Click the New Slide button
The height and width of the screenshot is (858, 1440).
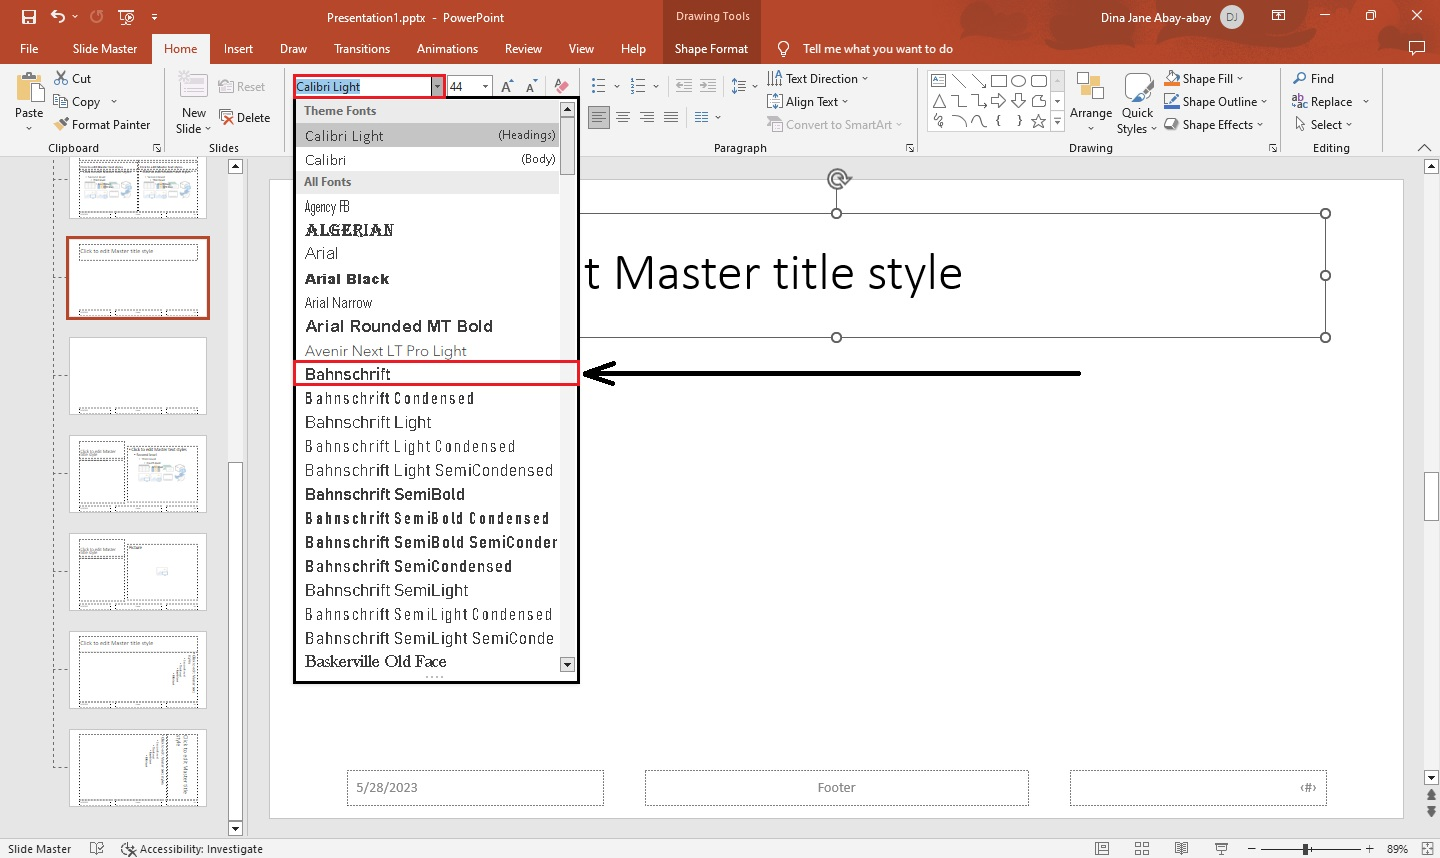(x=191, y=101)
